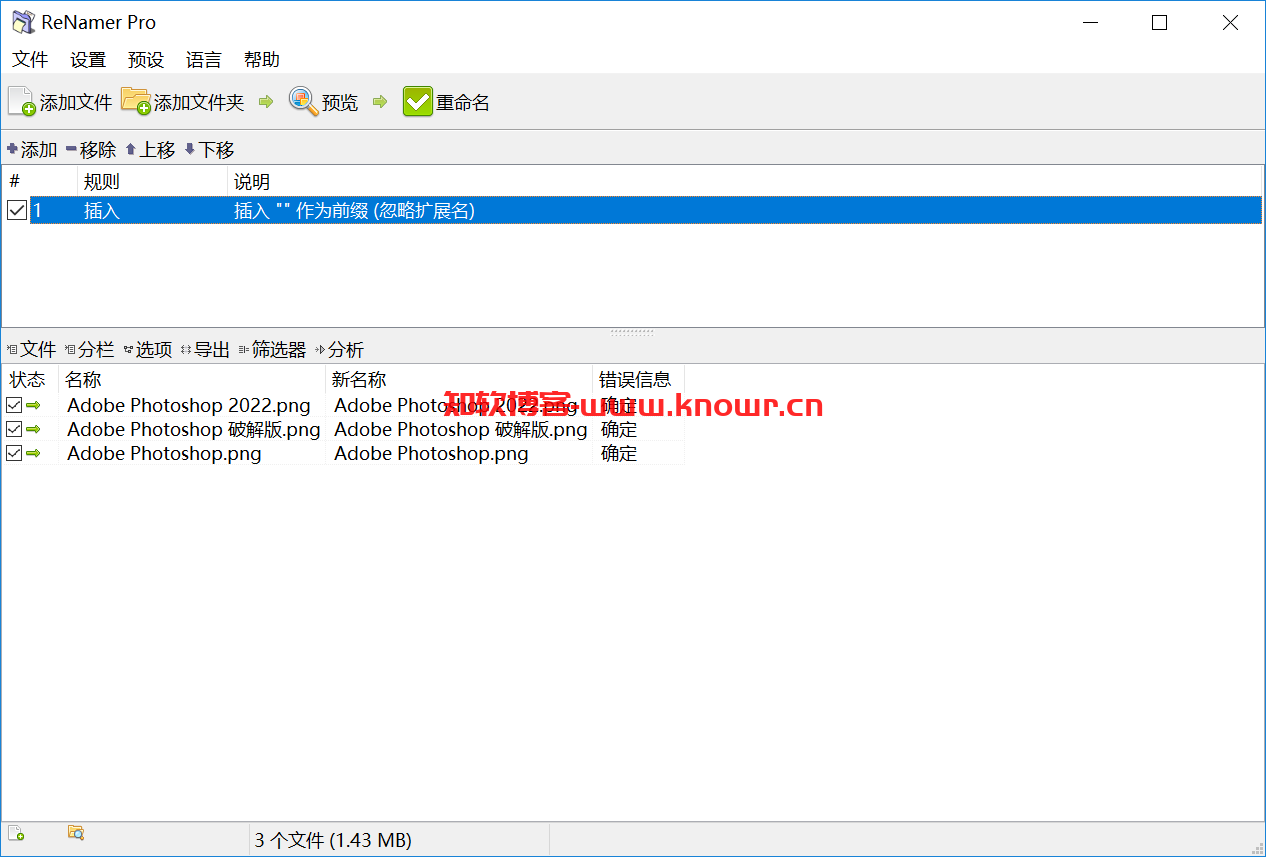
Task: Select file name Adobe Photoshop.png in 名称 column
Action: [x=164, y=453]
